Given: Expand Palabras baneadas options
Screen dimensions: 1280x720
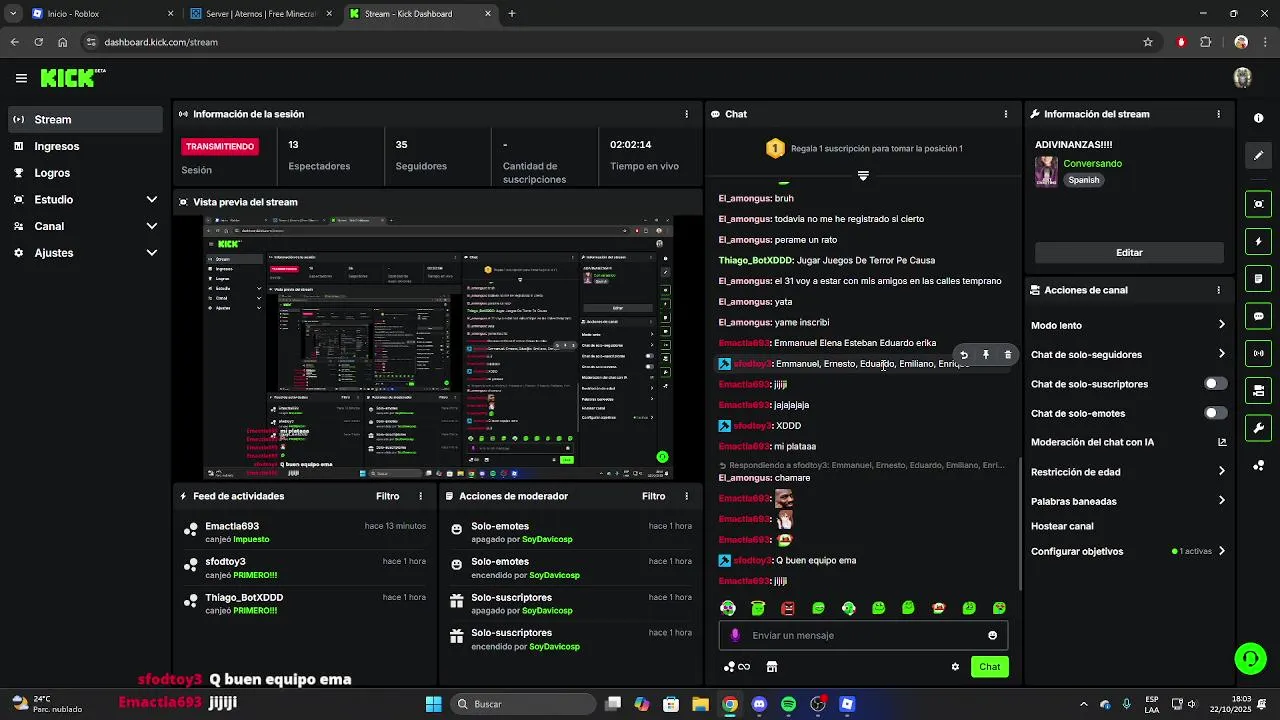Looking at the screenshot, I should pyautogui.click(x=1221, y=501).
